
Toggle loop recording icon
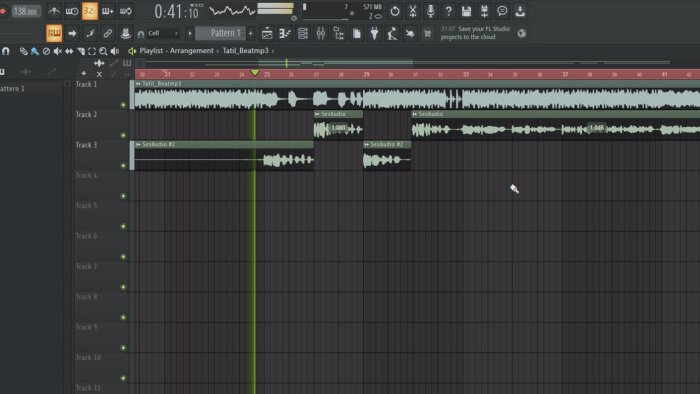[x=125, y=11]
